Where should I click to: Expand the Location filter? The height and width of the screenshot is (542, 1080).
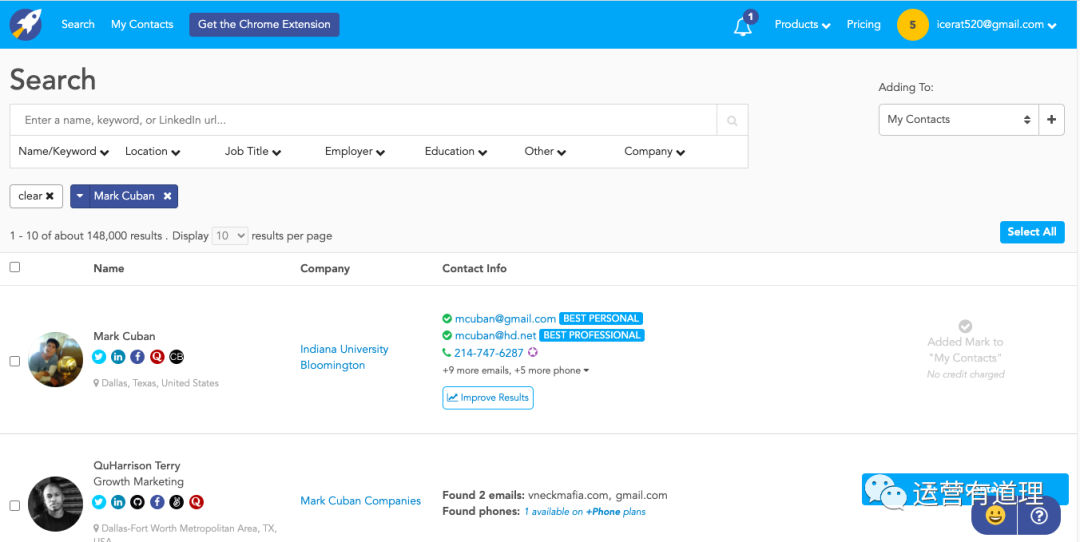click(x=152, y=152)
